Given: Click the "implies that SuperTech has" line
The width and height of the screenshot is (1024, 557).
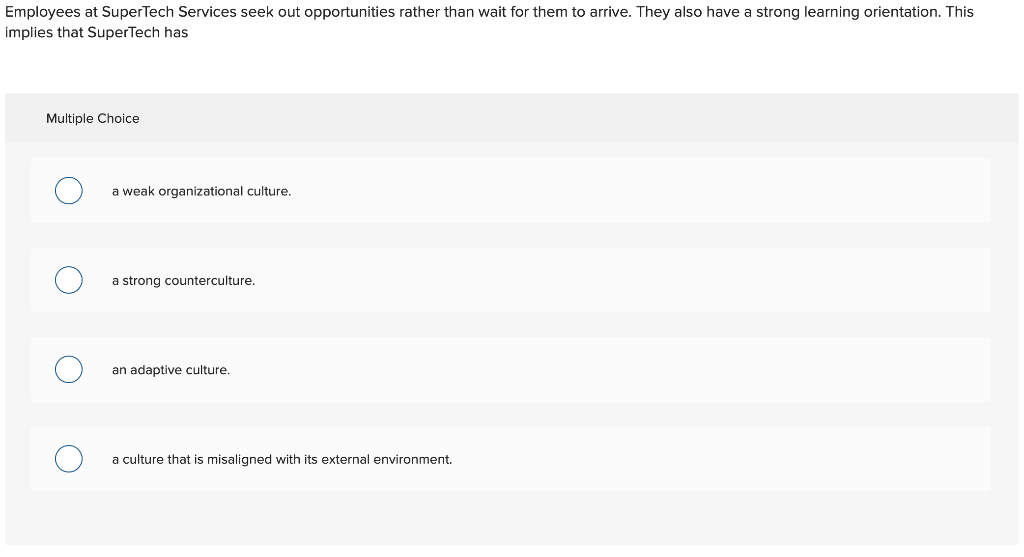Looking at the screenshot, I should pyautogui.click(x=96, y=32).
